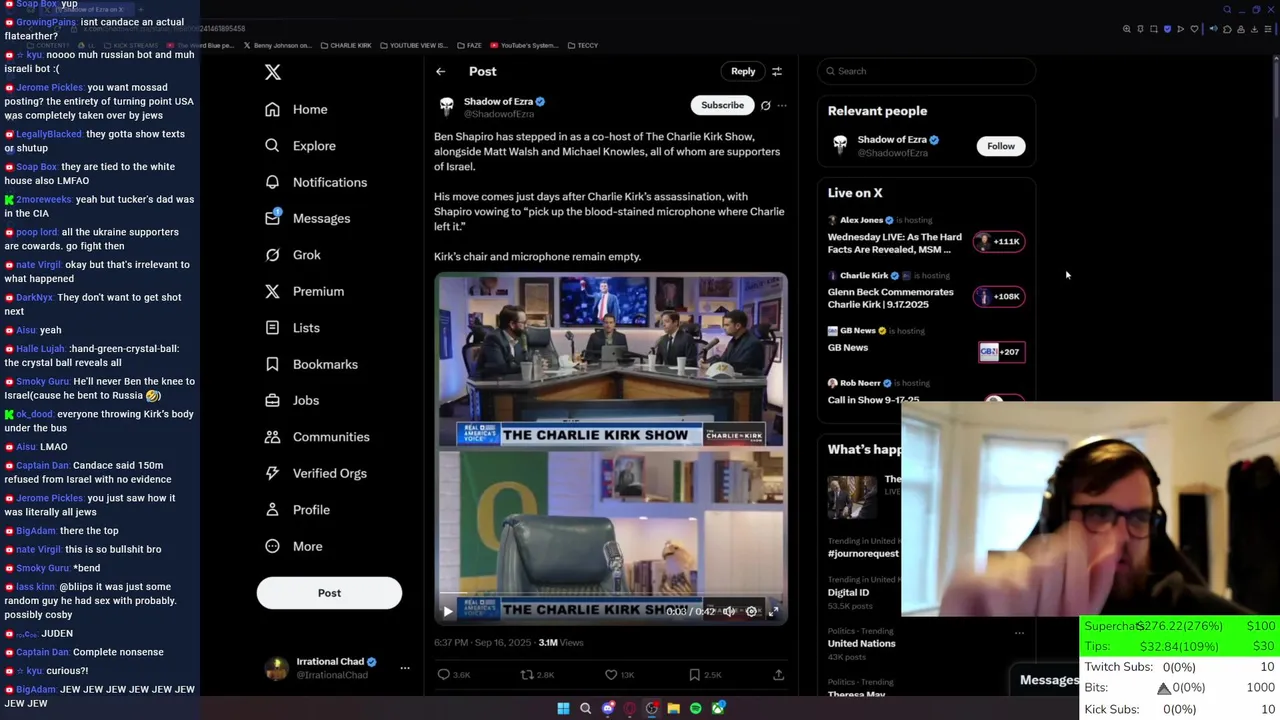Image resolution: width=1280 pixels, height=720 pixels.
Task: Click the Verified Orgs lightning icon
Action: (272, 473)
